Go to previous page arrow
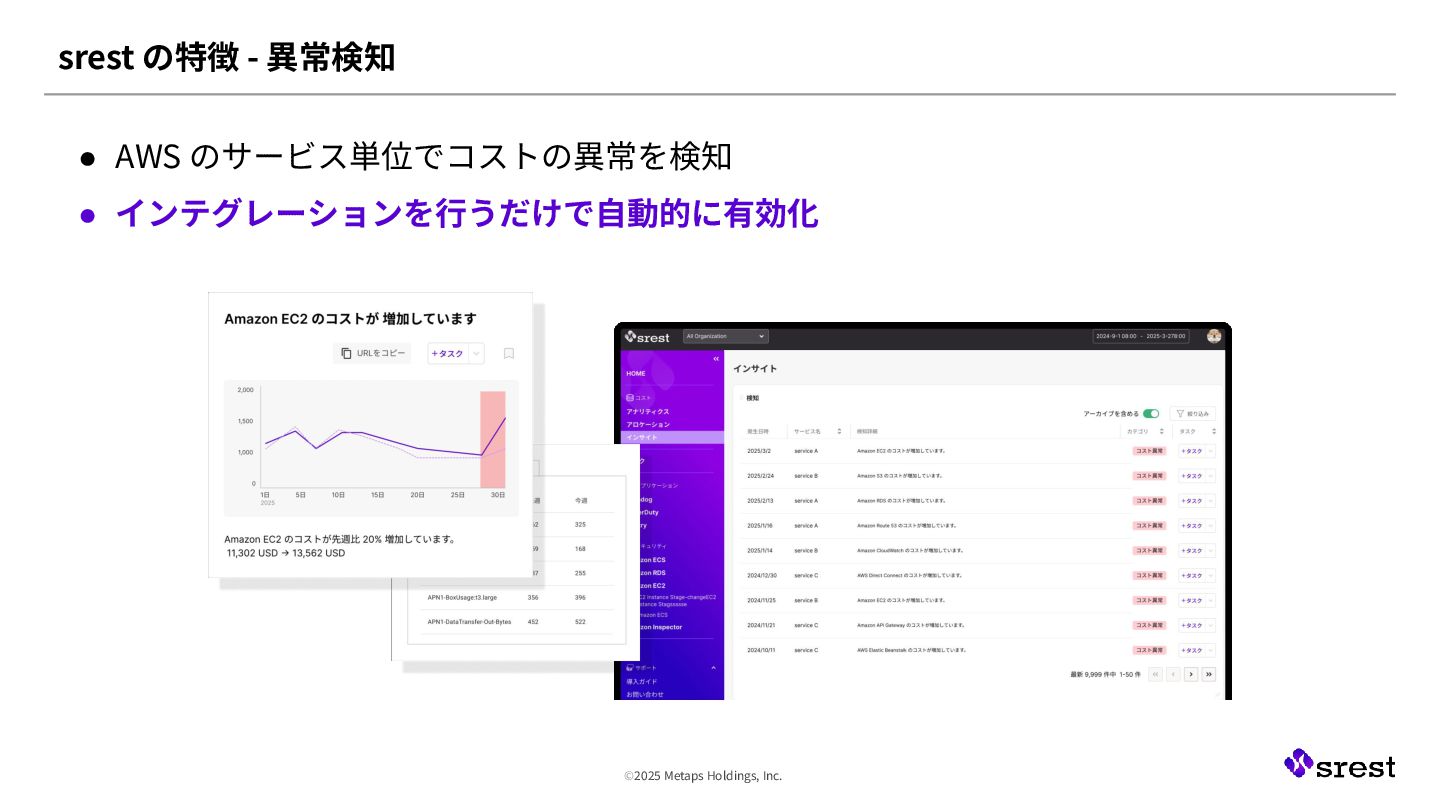This screenshot has width=1440, height=810. 1173,674
